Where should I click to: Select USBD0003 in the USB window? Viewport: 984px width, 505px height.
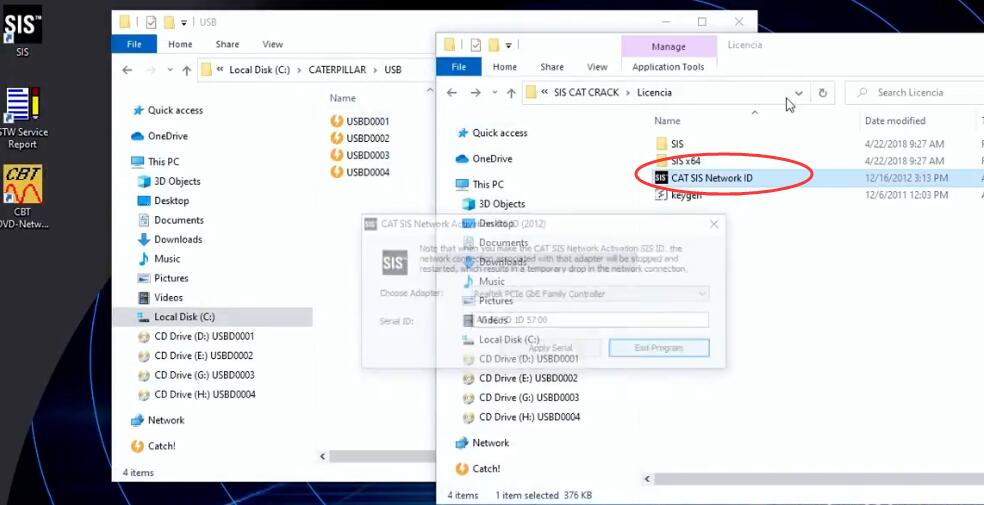360,155
